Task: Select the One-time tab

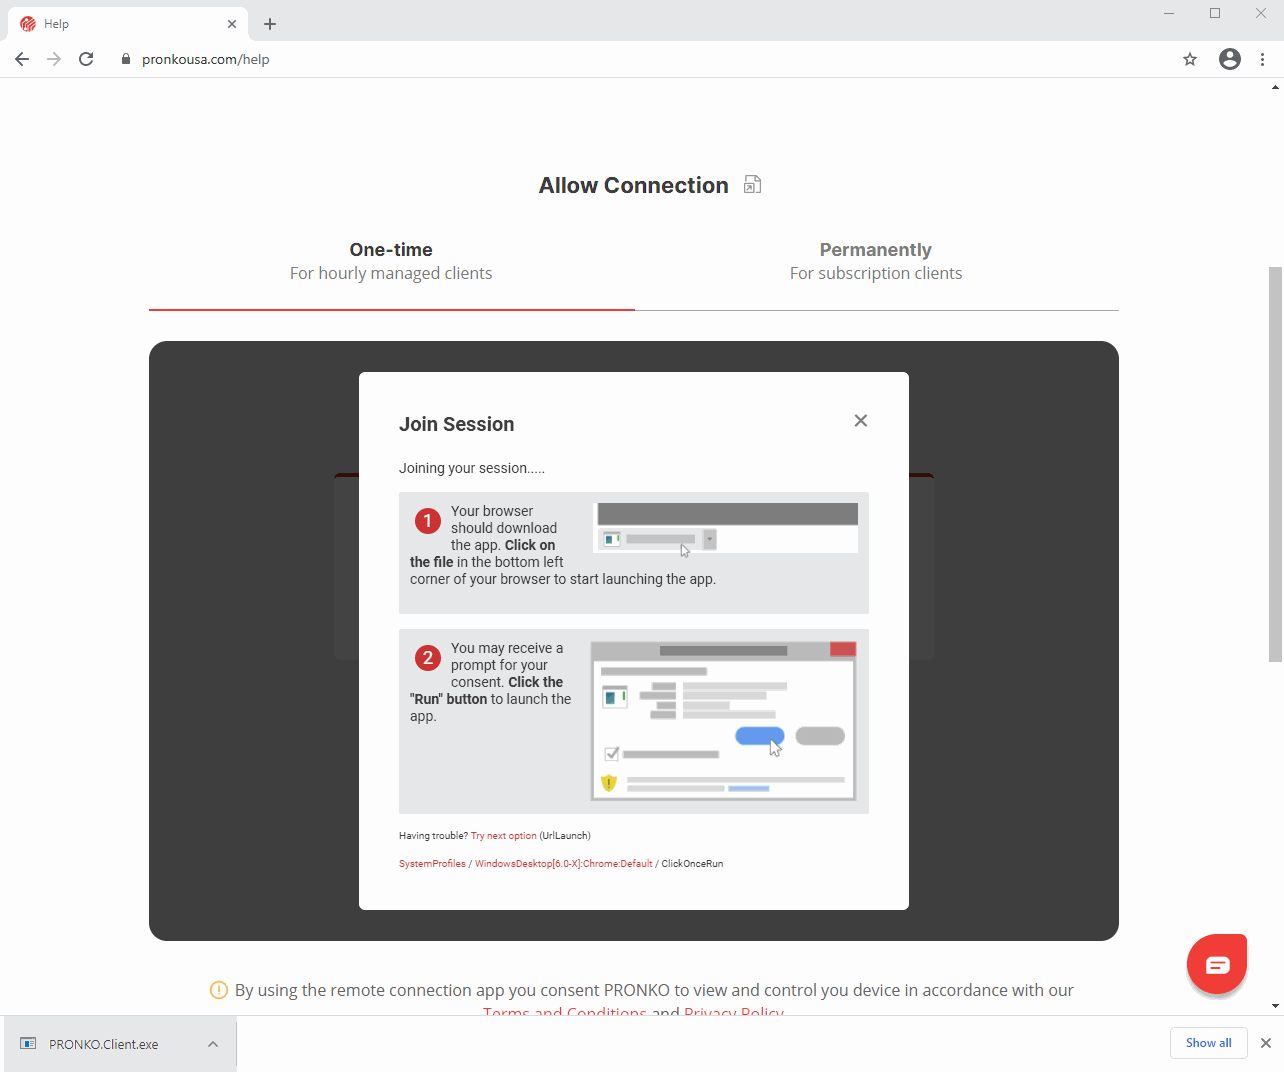Action: click(x=391, y=262)
